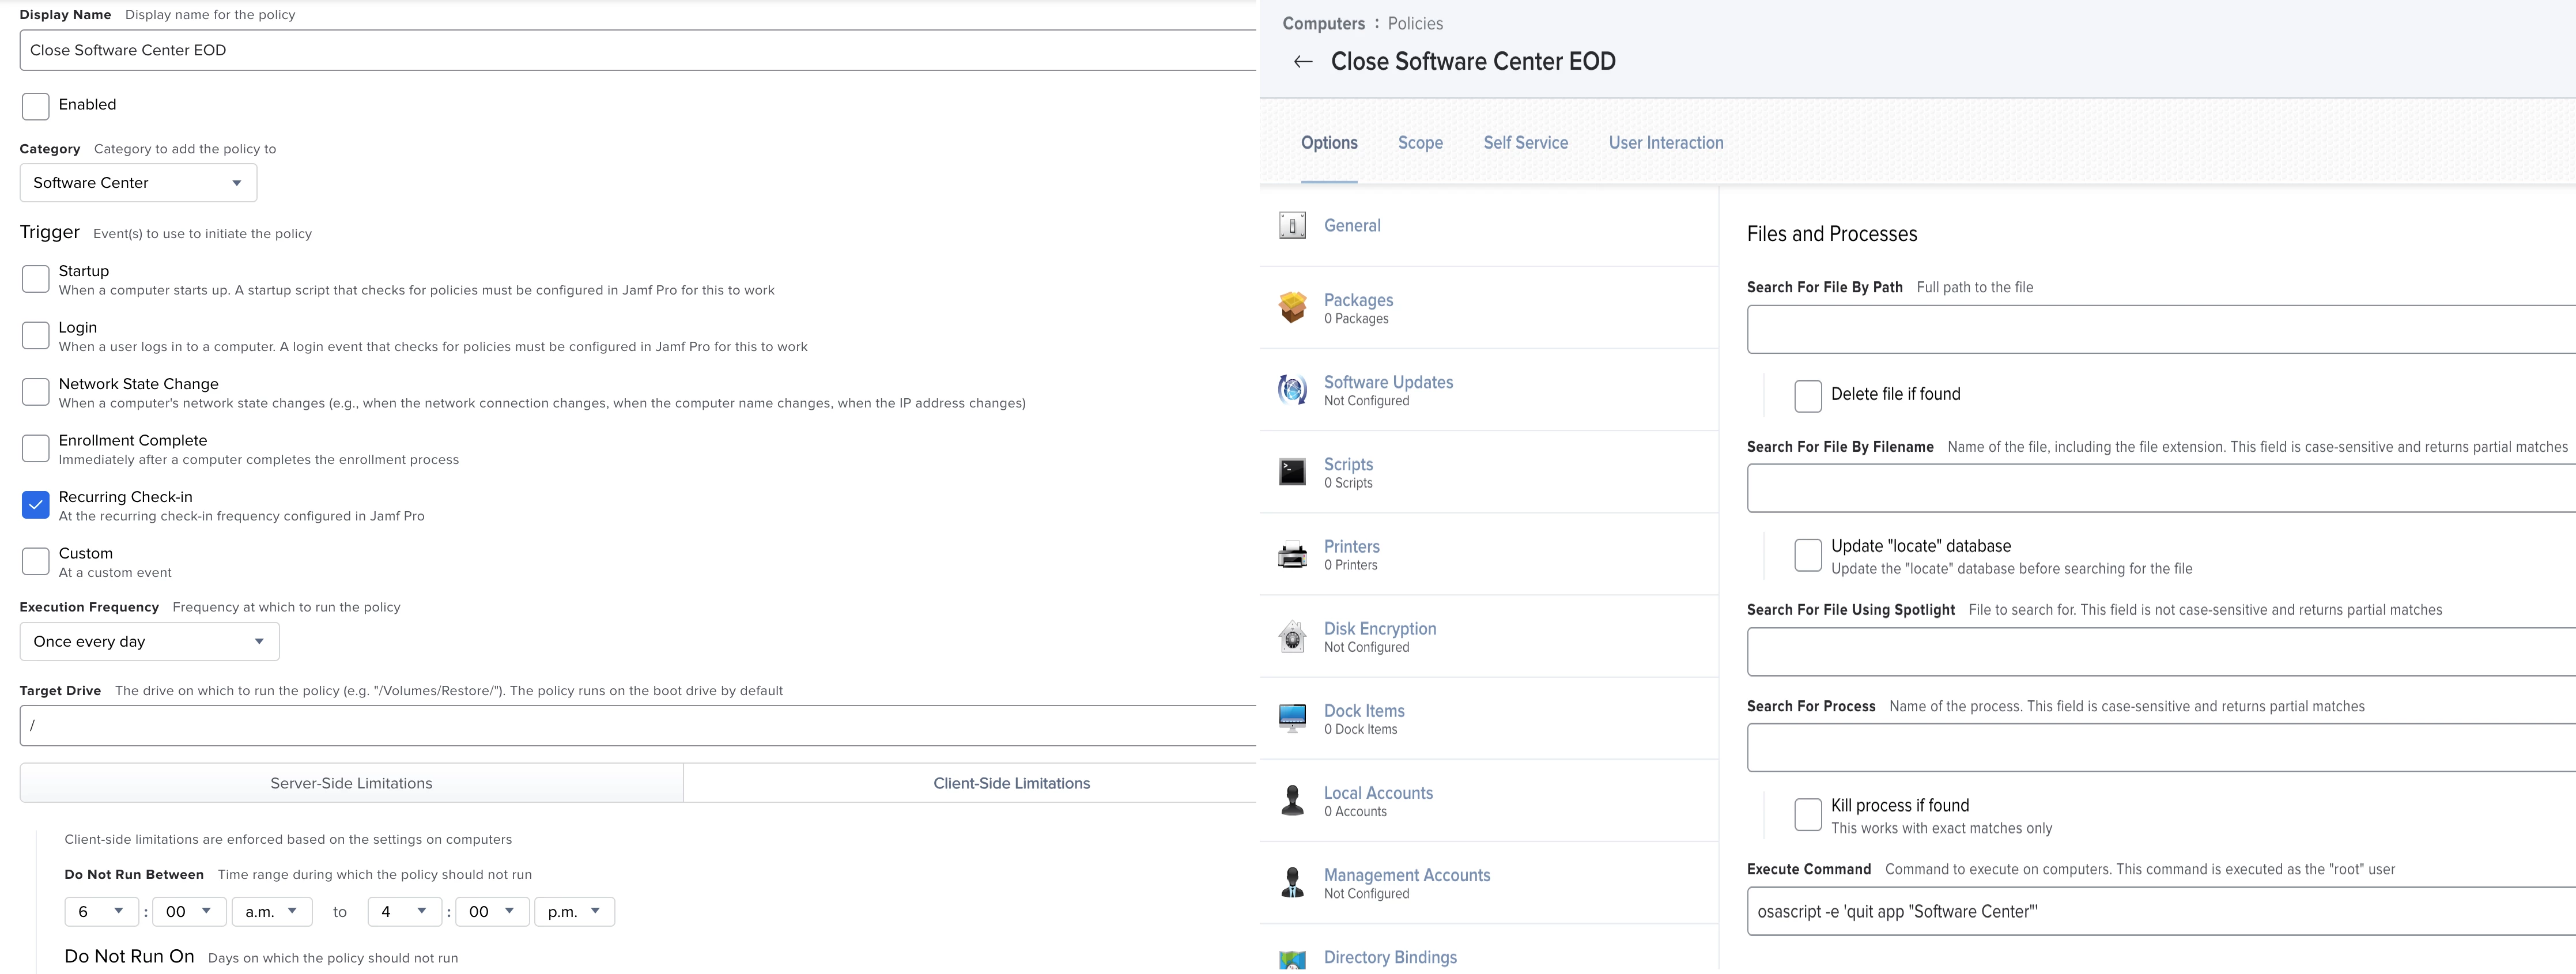Check the Custom trigger checkbox

click(36, 561)
